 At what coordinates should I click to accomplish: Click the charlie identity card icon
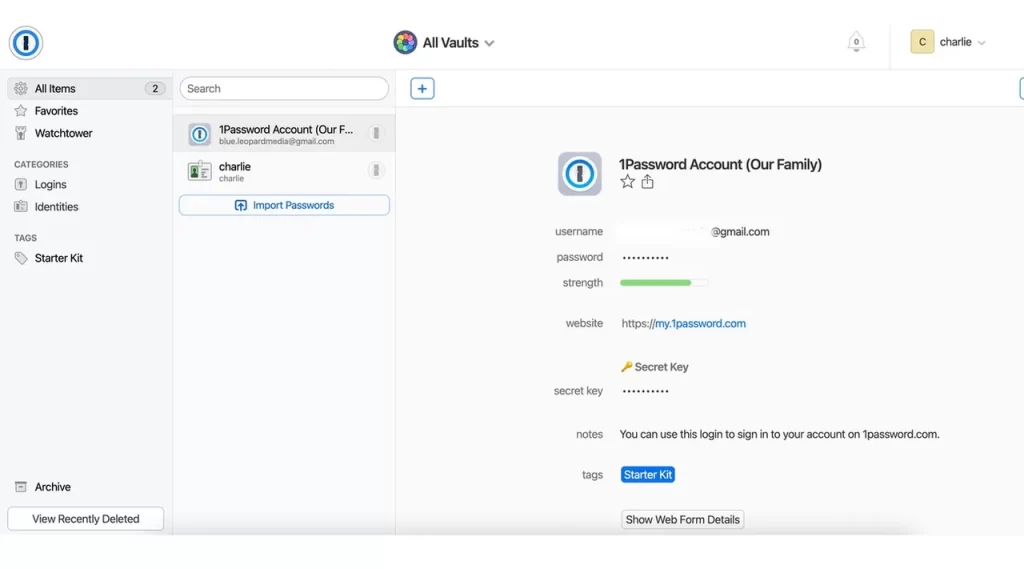(199, 171)
